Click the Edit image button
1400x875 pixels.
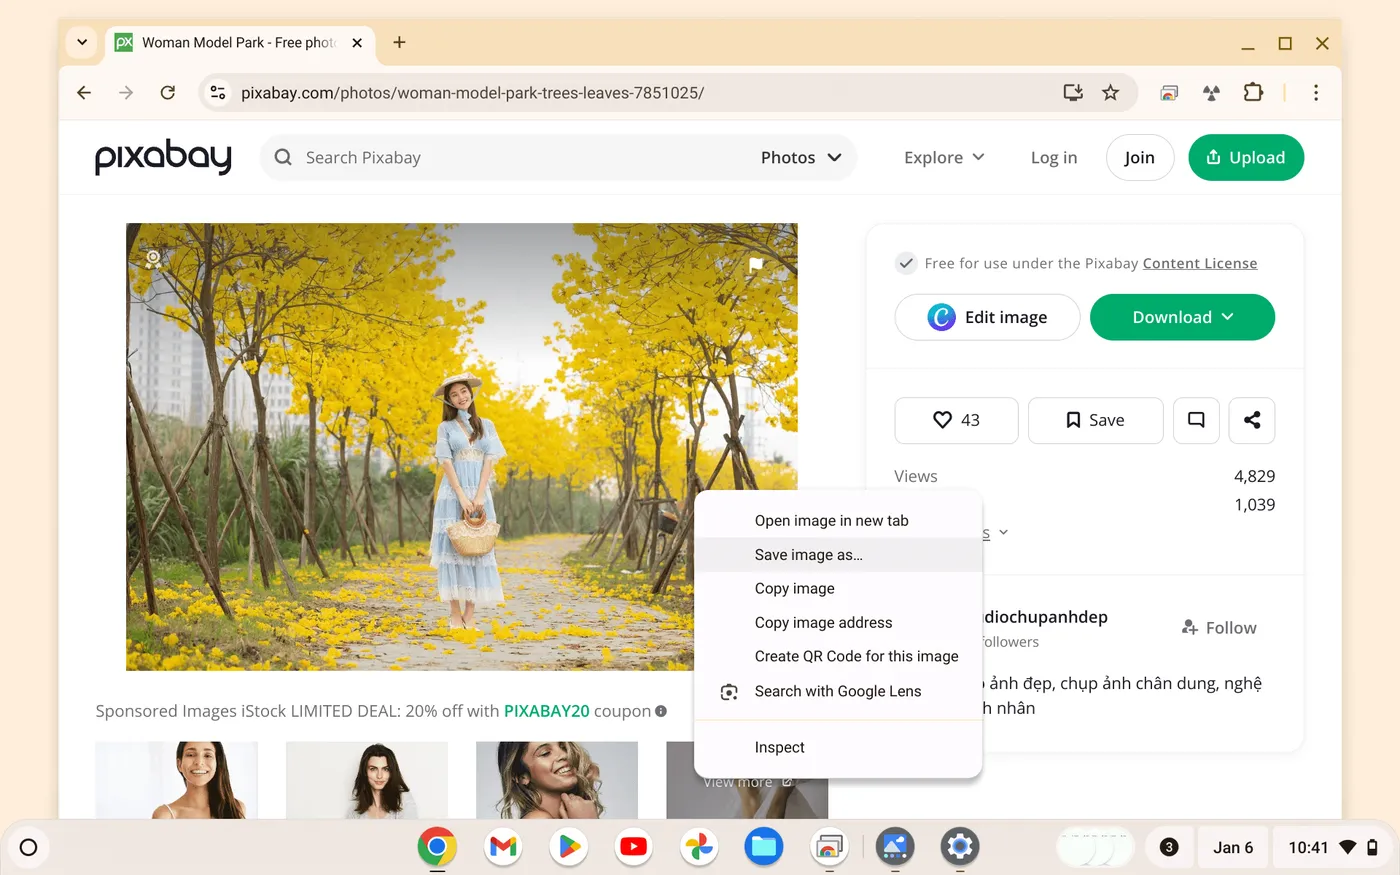(x=987, y=317)
